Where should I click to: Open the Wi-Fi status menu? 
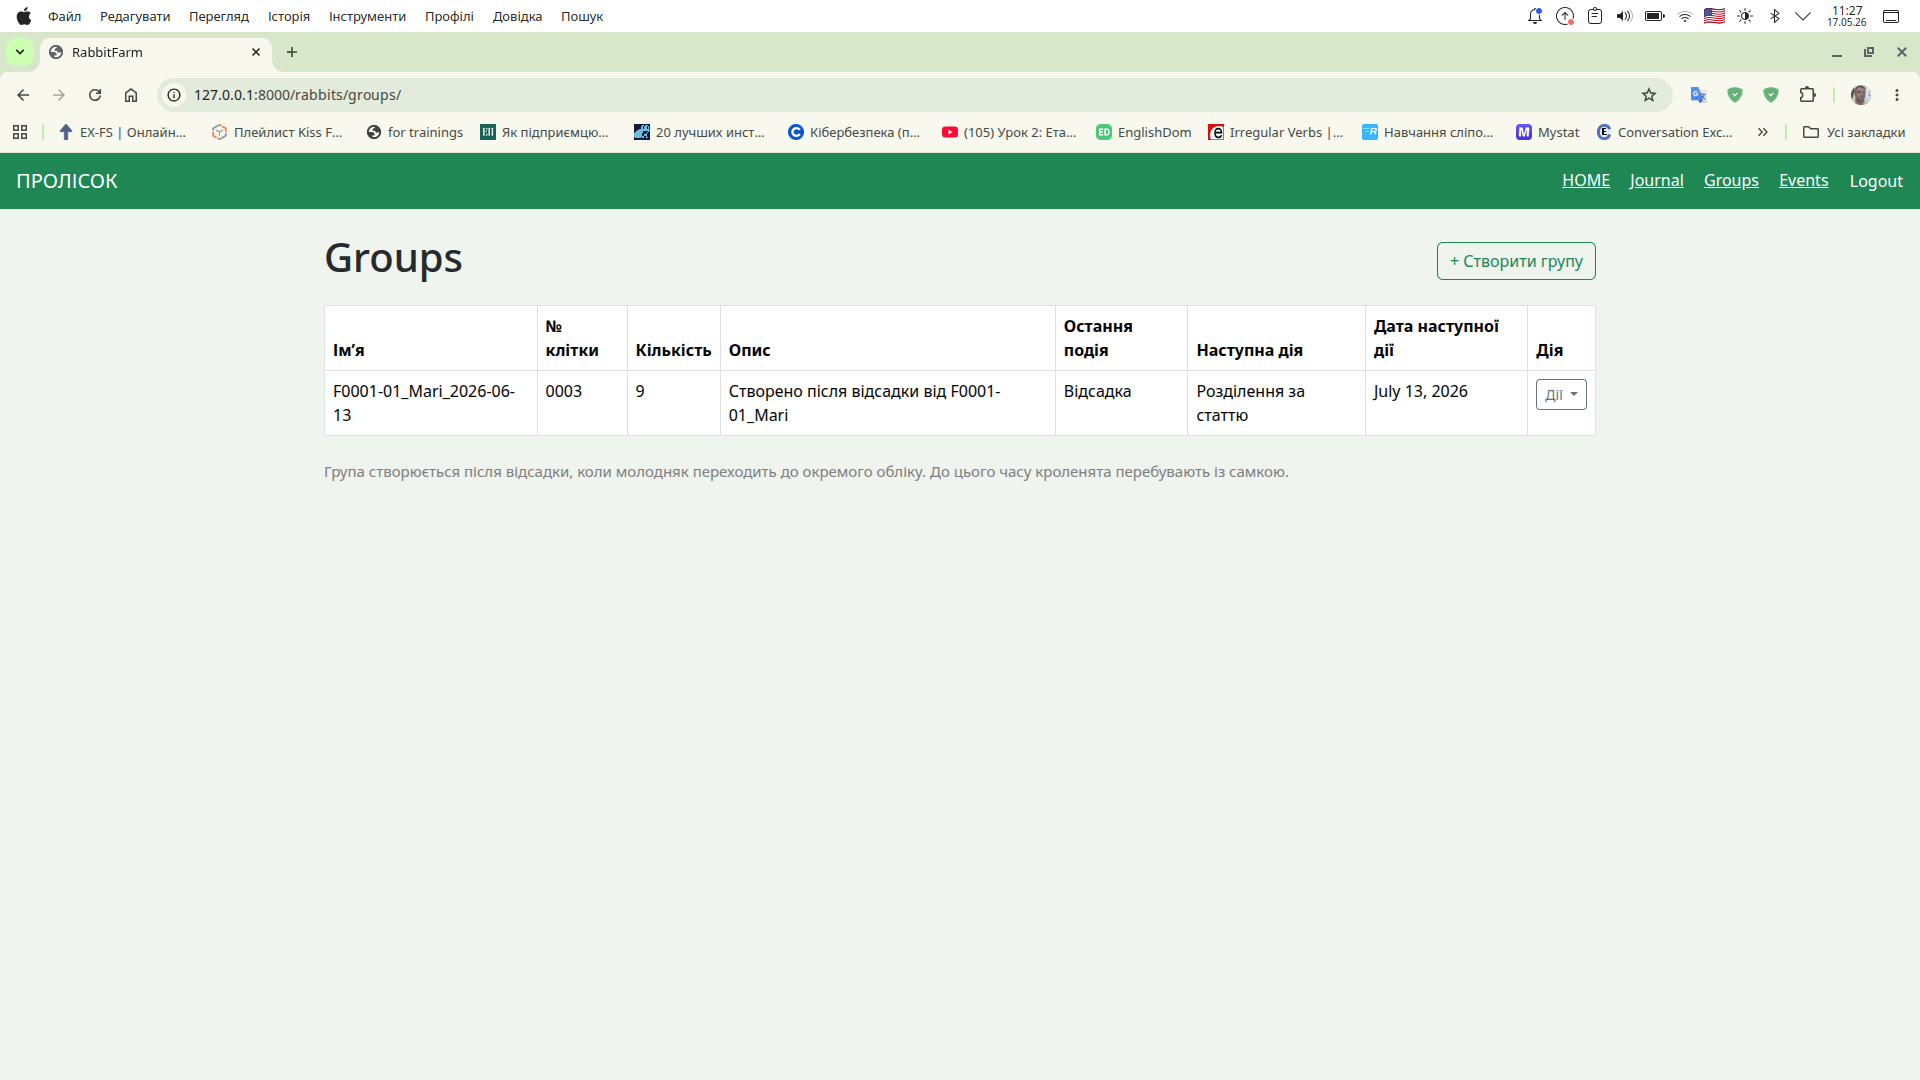(1685, 16)
